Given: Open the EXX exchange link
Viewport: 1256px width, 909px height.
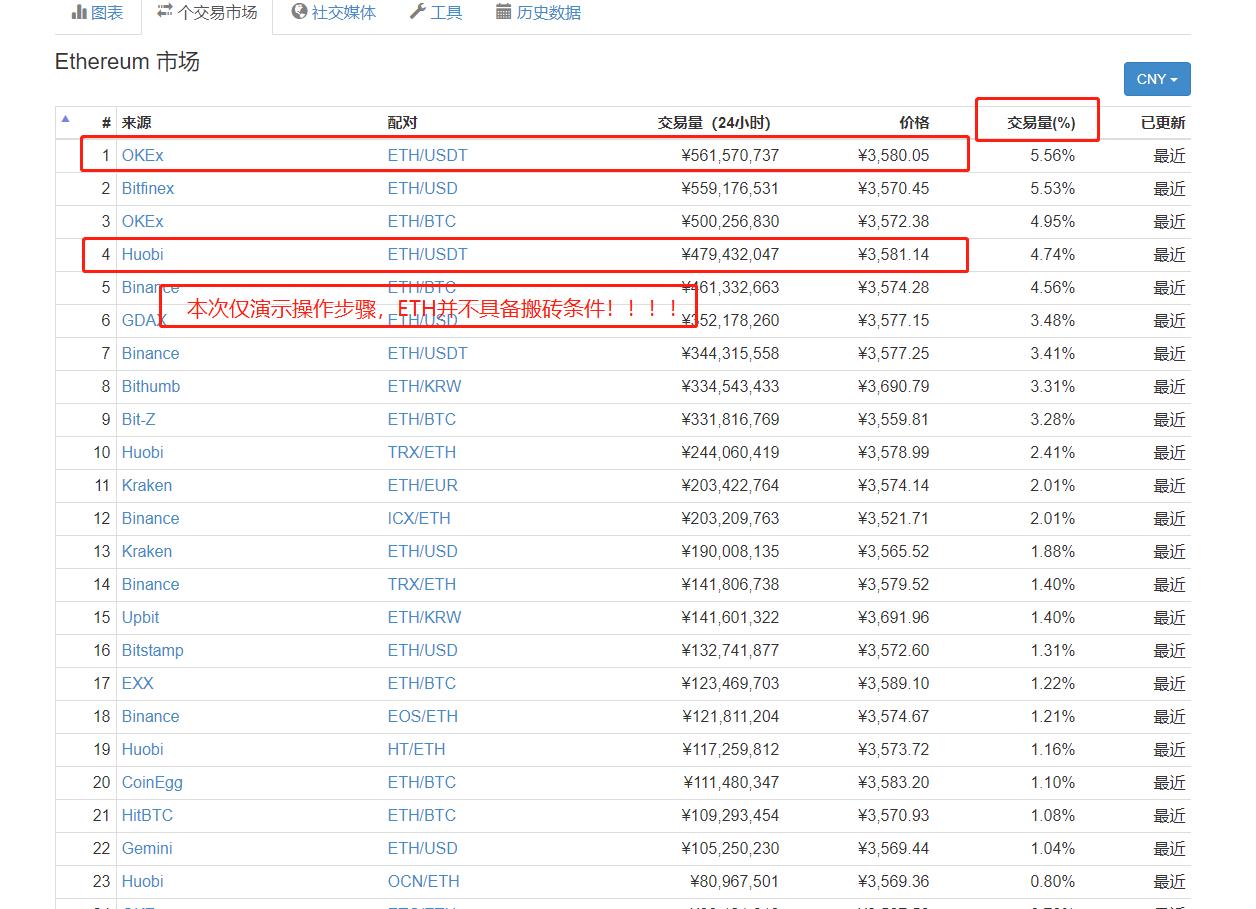Looking at the screenshot, I should (x=137, y=683).
